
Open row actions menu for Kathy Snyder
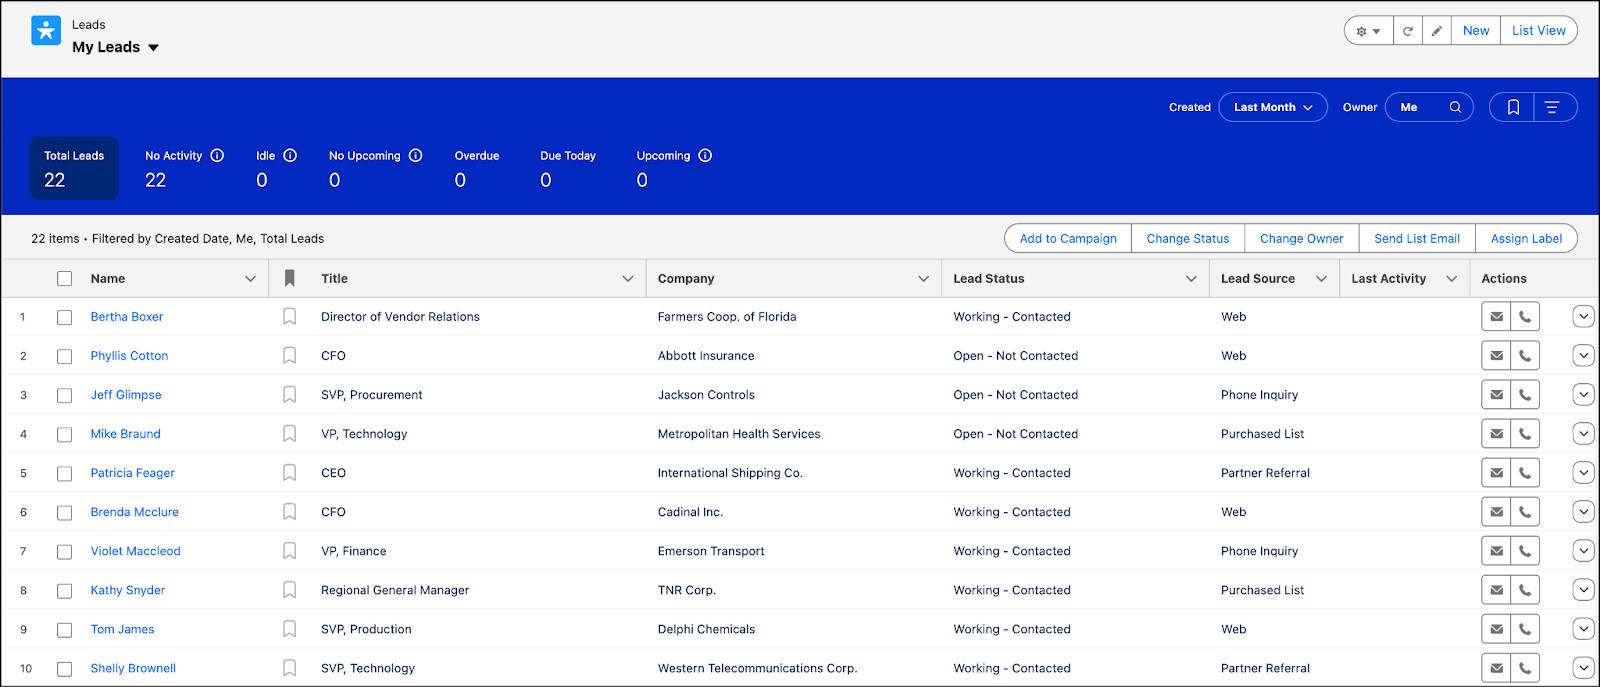pos(1583,590)
